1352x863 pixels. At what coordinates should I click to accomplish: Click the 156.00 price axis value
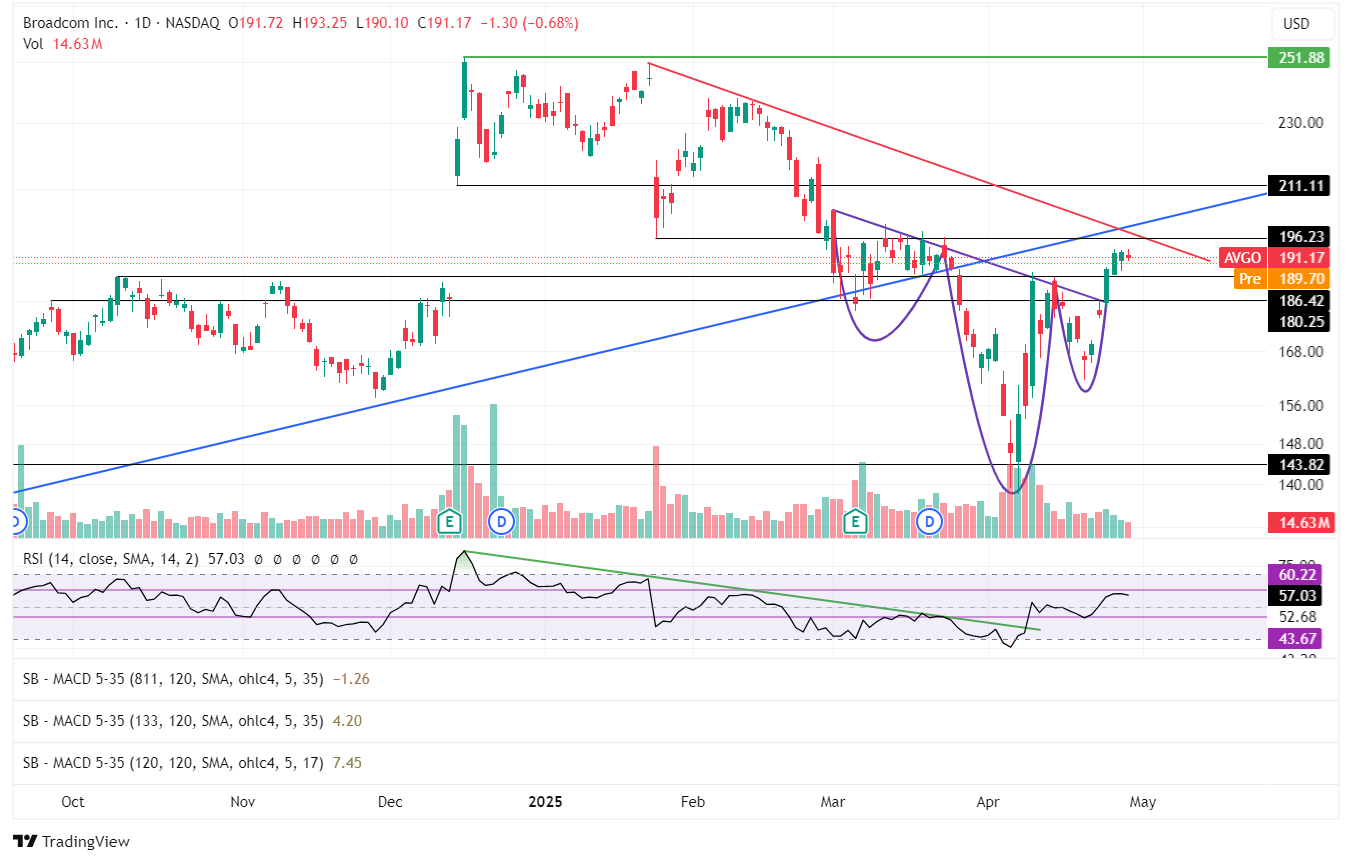[x=1301, y=406]
